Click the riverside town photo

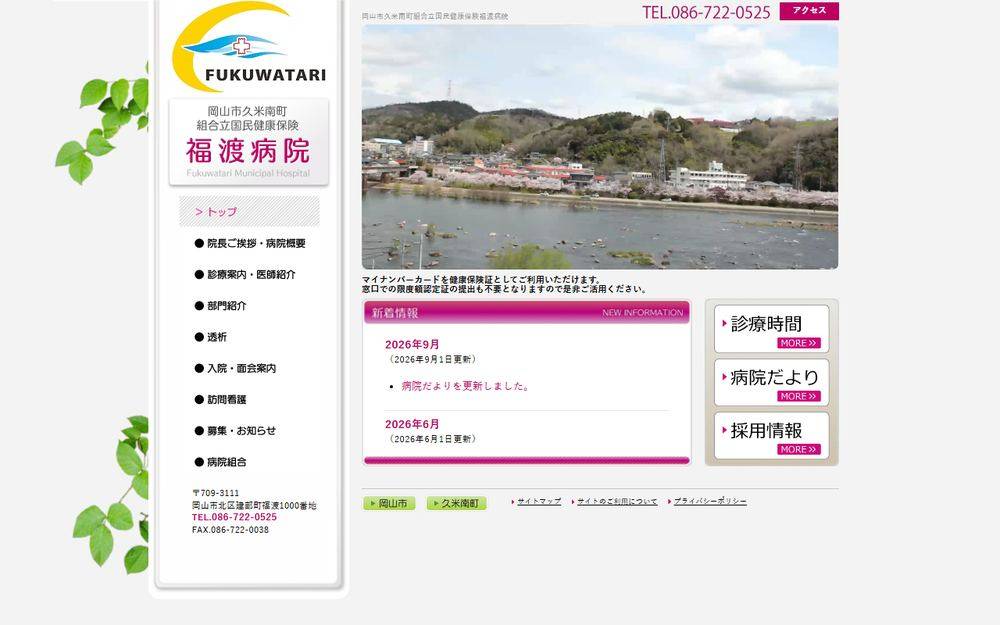point(599,147)
